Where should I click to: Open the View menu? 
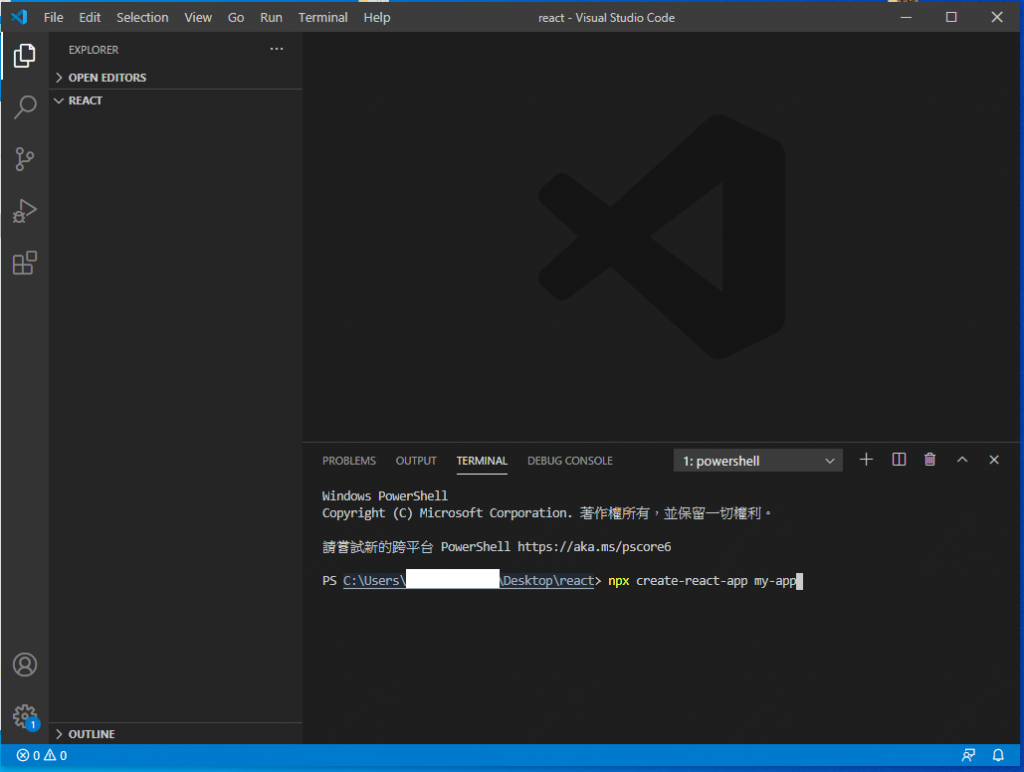click(x=198, y=18)
